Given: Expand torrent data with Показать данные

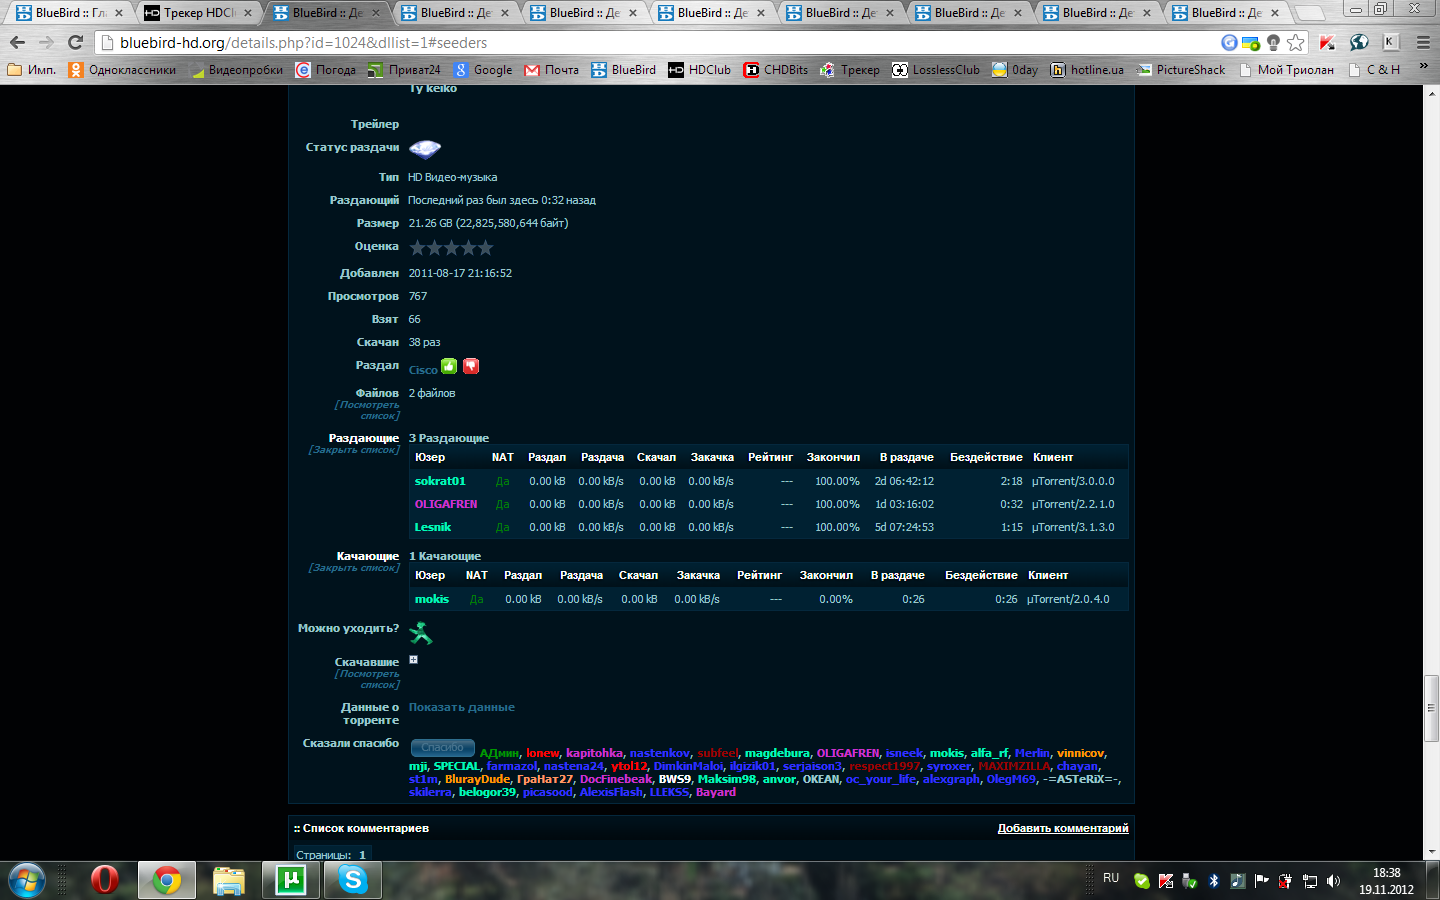Looking at the screenshot, I should coord(462,707).
